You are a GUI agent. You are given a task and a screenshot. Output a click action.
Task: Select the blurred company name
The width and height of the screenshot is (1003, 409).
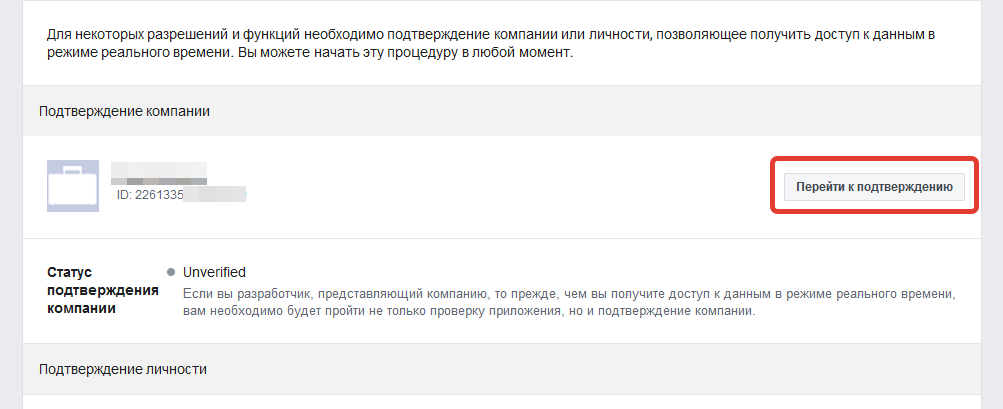coord(159,173)
